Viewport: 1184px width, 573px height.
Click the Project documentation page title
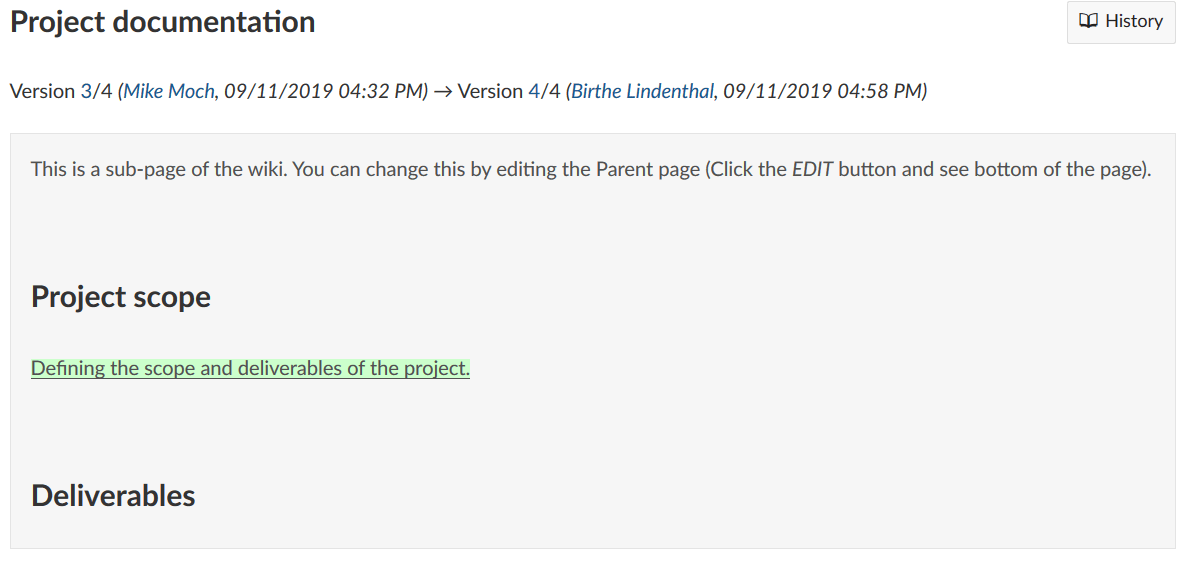(163, 22)
